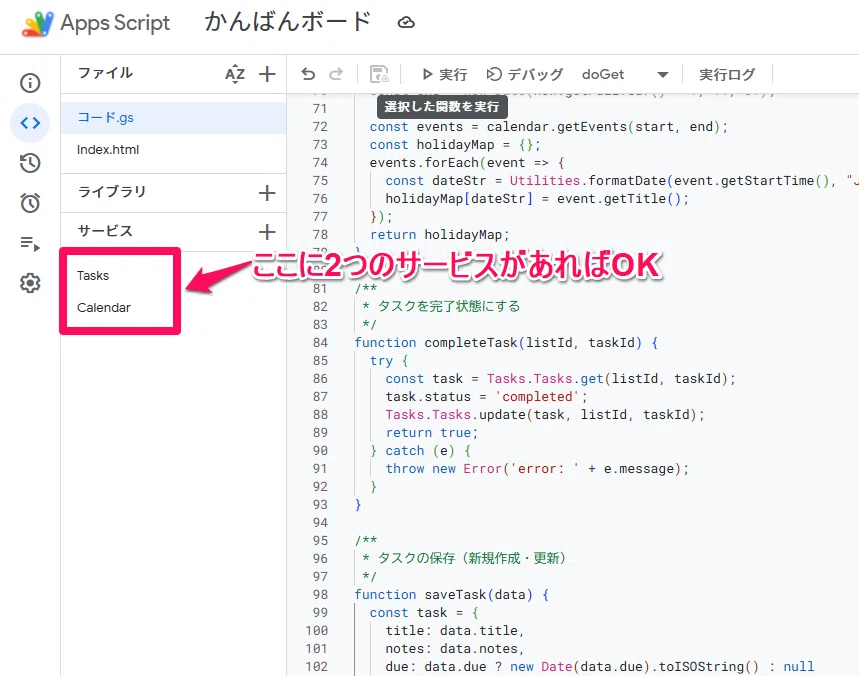Click line number 98 in gutter
This screenshot has height=676, width=859.
pyautogui.click(x=320, y=595)
